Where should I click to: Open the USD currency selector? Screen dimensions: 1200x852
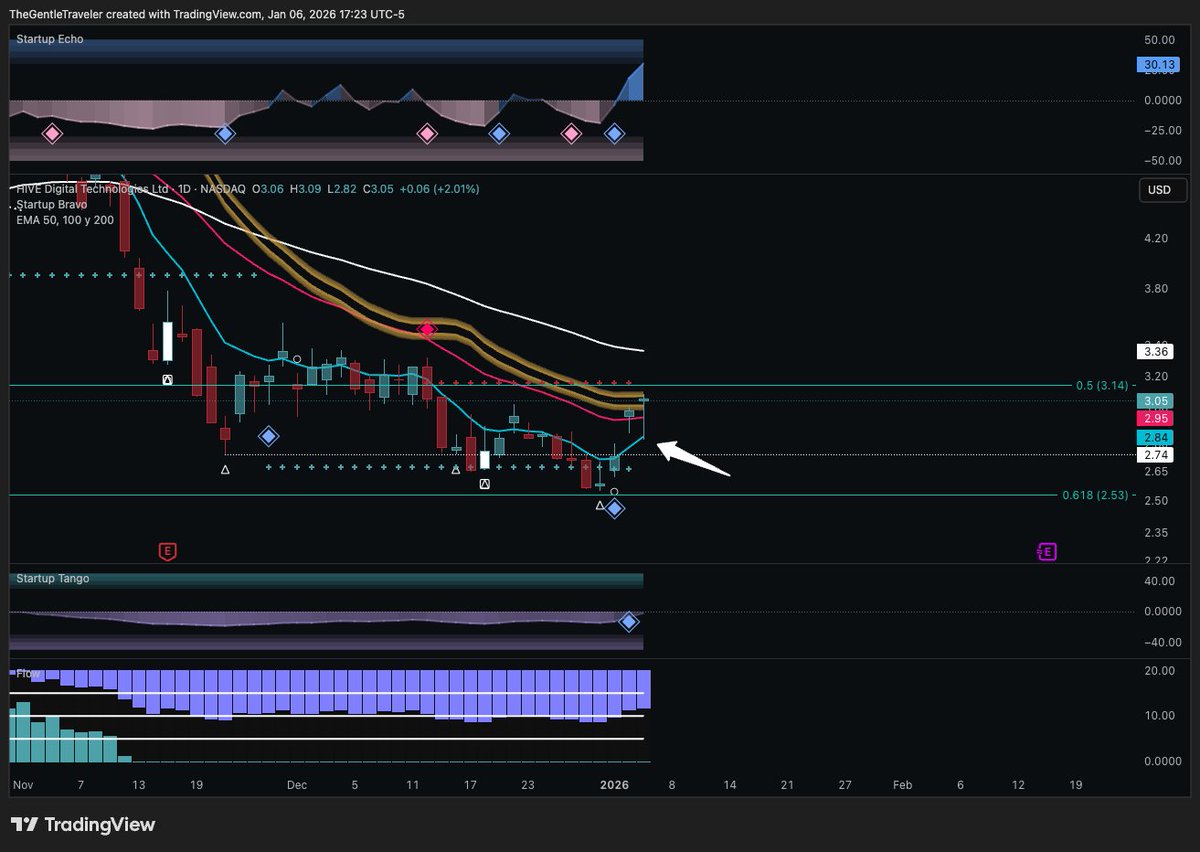[x=1162, y=190]
